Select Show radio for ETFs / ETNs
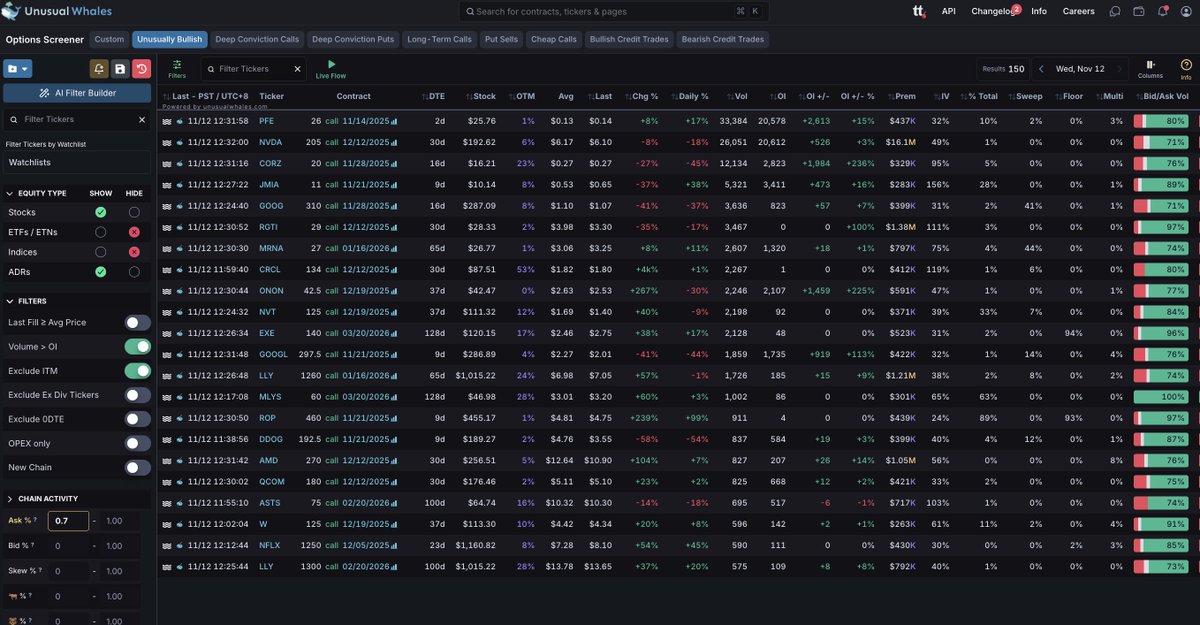 pyautogui.click(x=100, y=232)
